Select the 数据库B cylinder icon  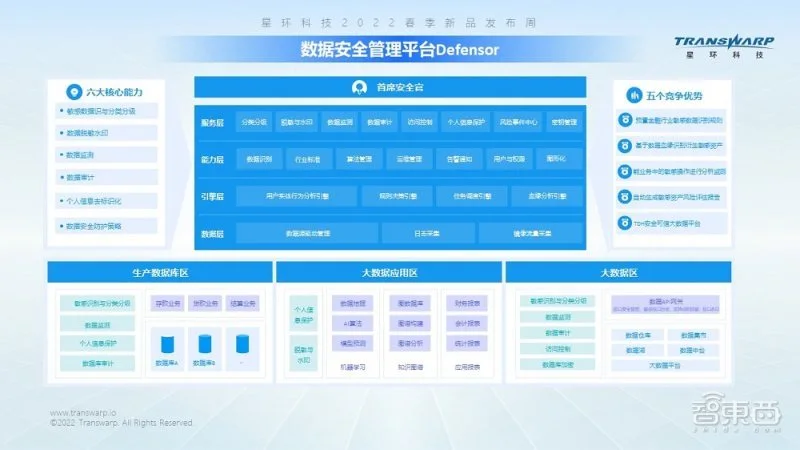pos(203,344)
